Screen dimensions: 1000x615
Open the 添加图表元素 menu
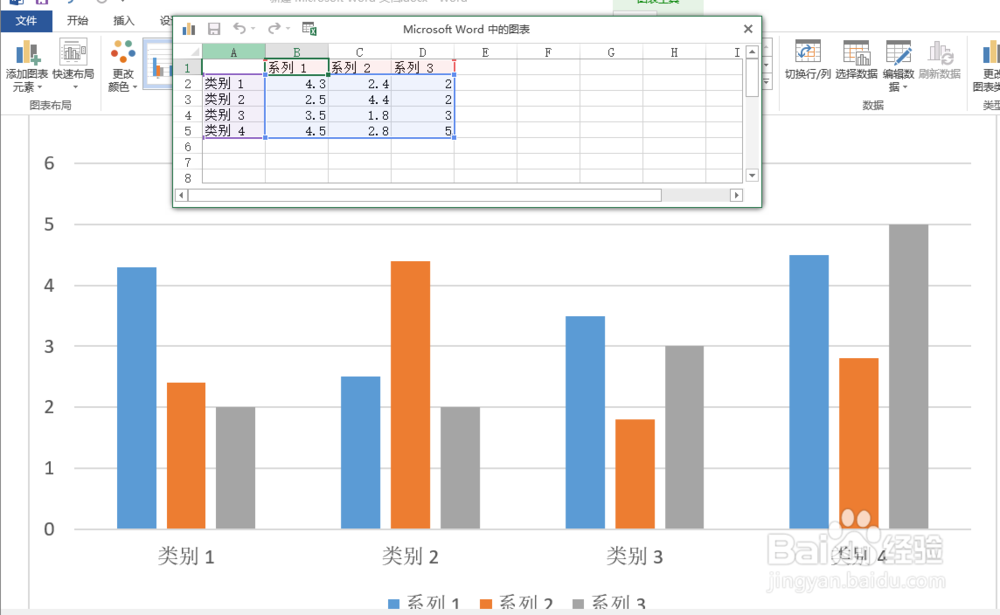point(27,66)
